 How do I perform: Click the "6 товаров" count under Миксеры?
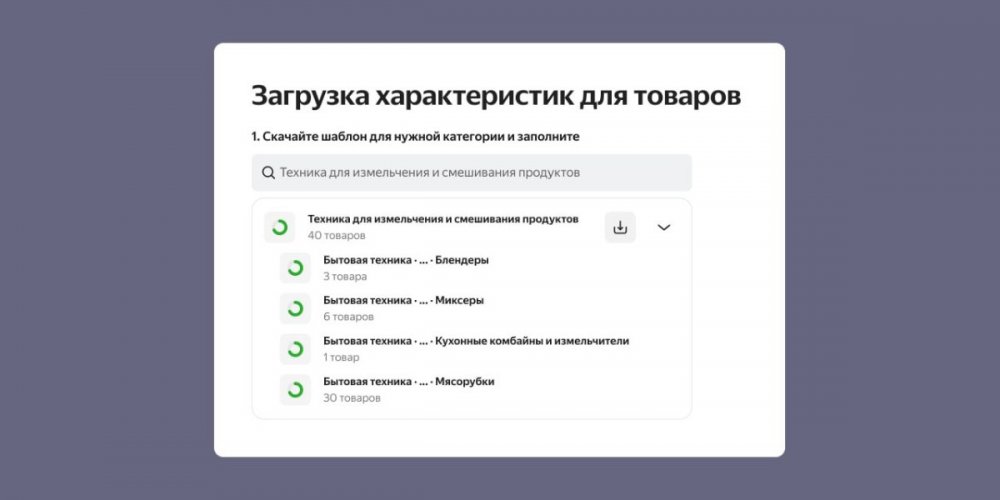(348, 317)
